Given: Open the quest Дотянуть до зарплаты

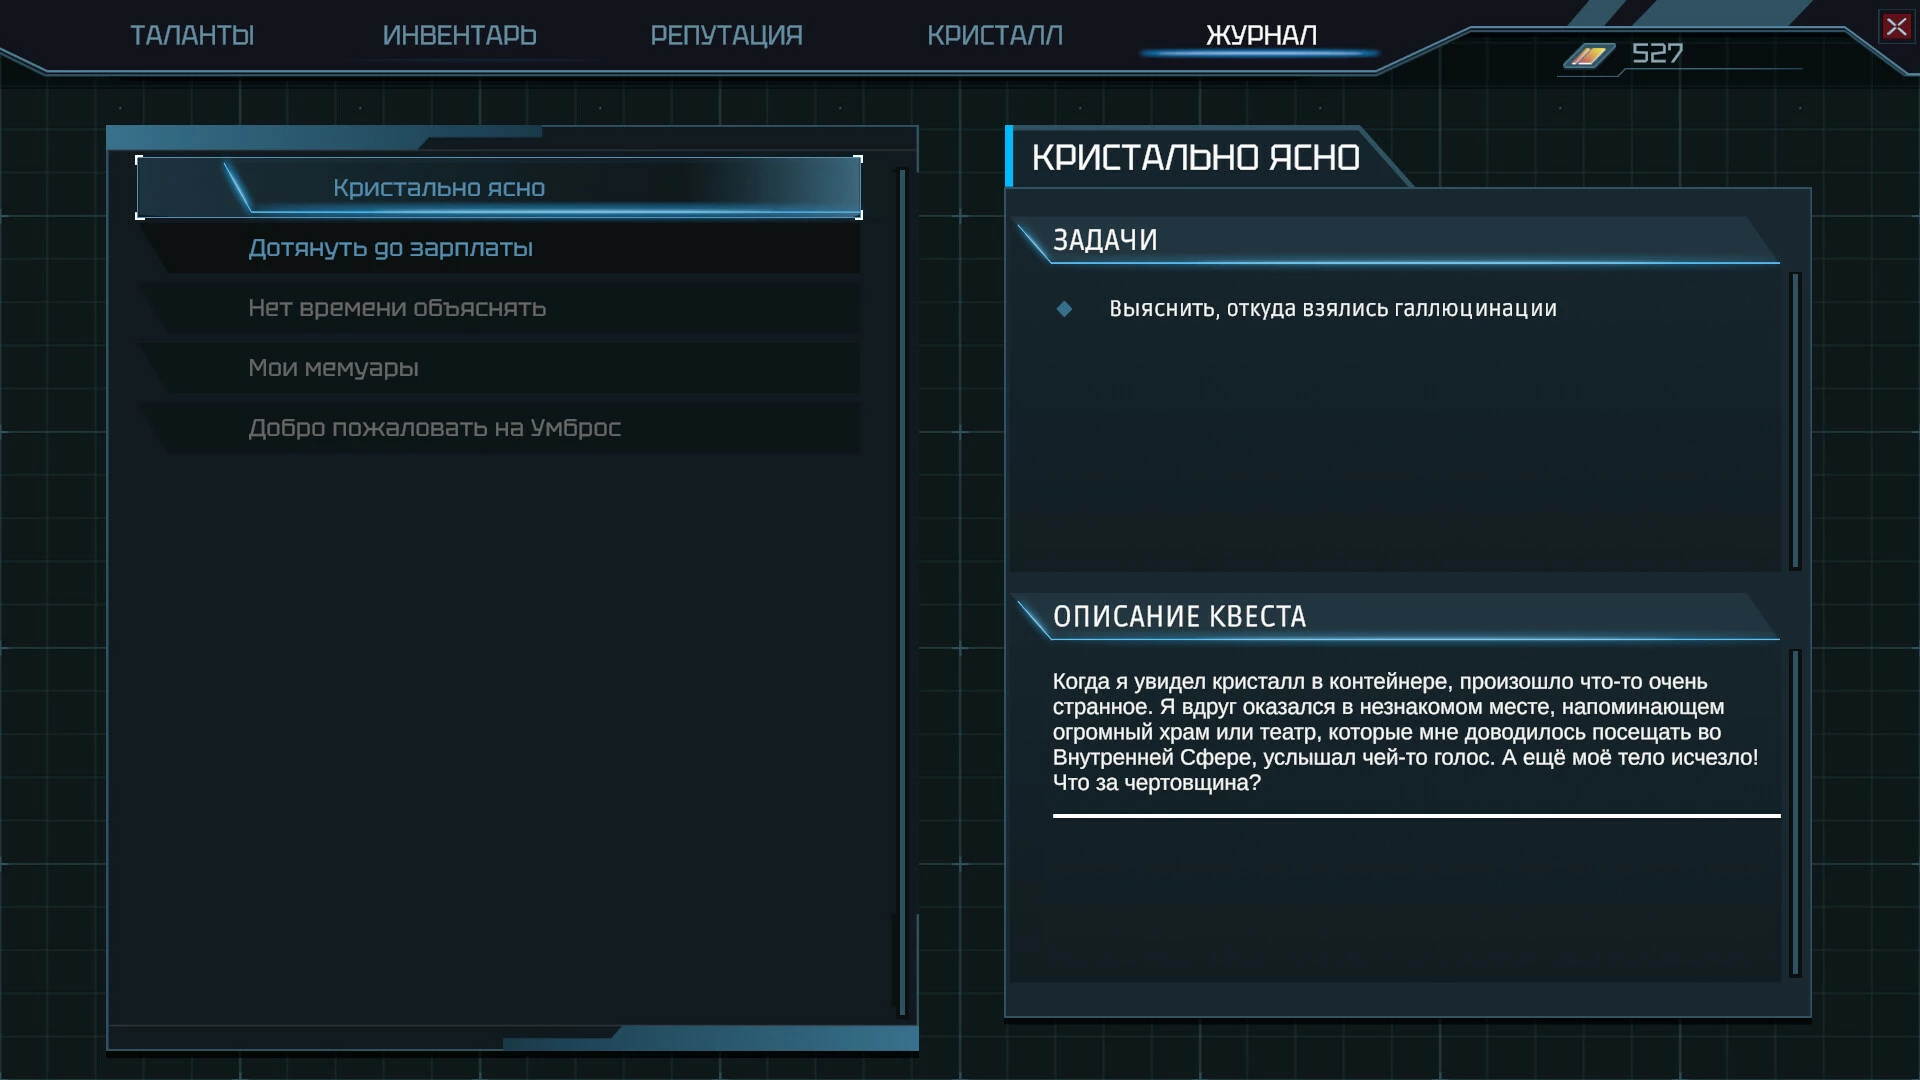Looking at the screenshot, I should click(x=499, y=248).
